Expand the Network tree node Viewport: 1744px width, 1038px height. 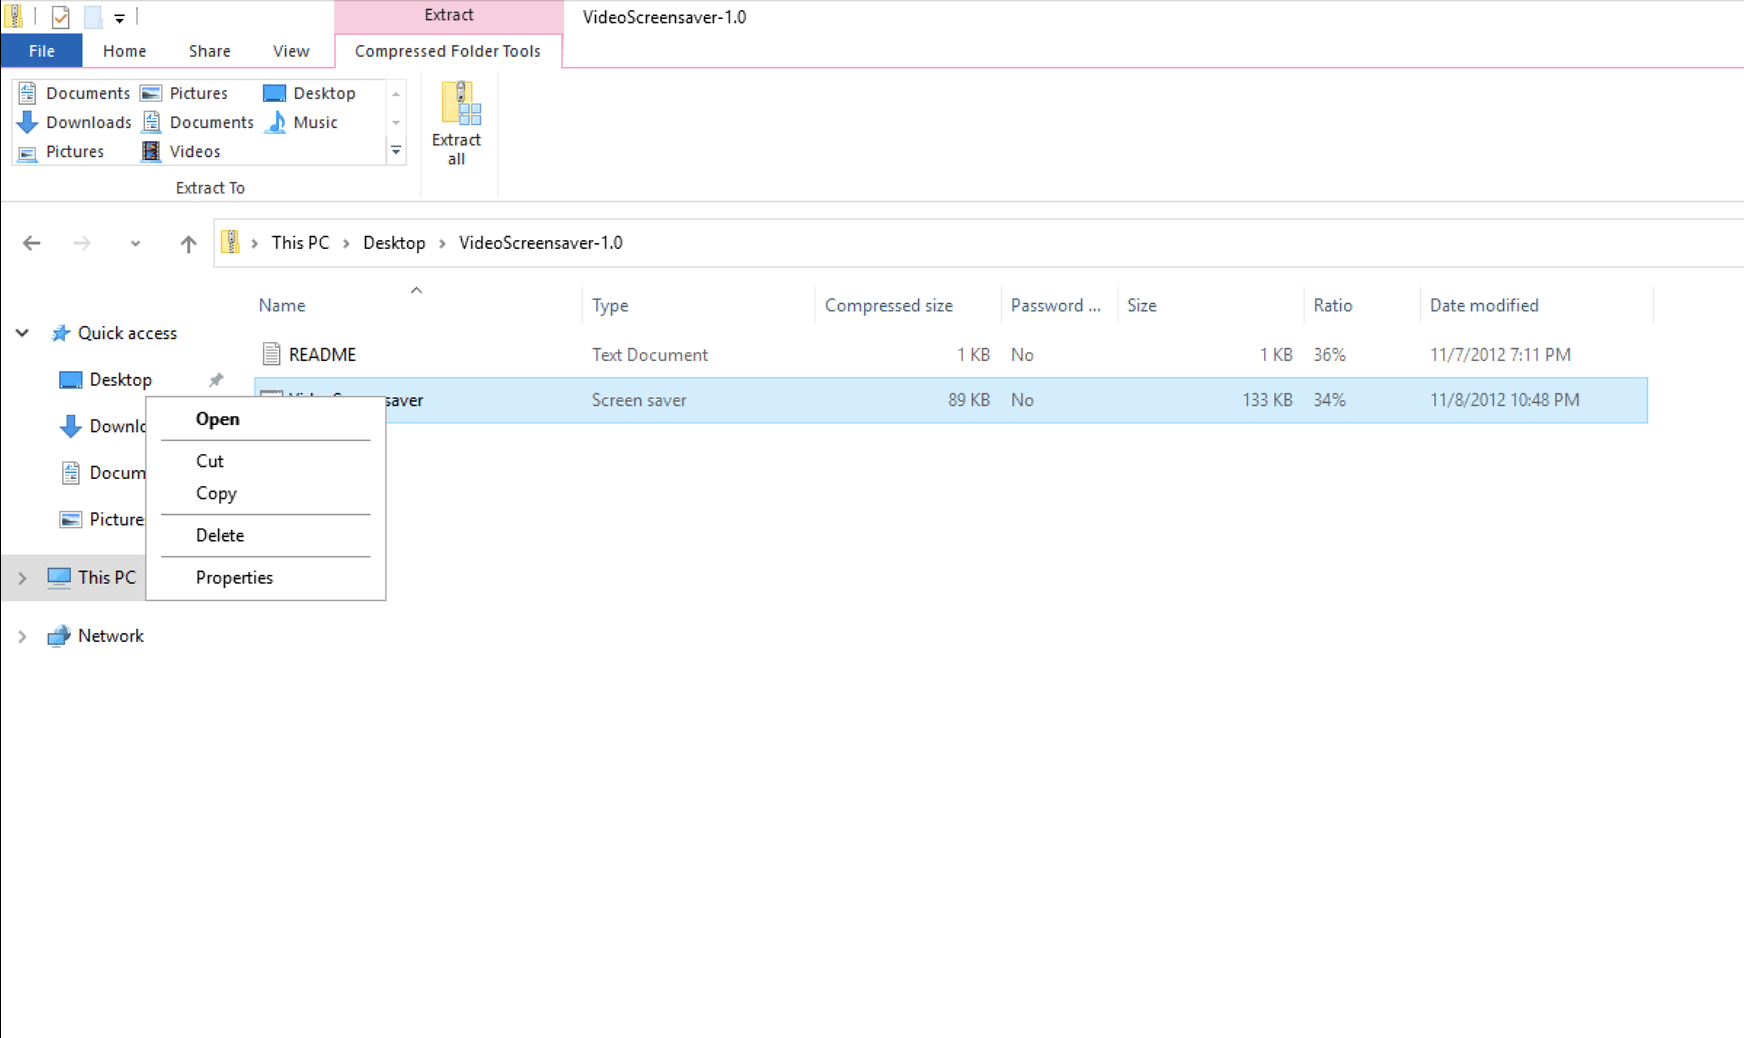coord(22,635)
